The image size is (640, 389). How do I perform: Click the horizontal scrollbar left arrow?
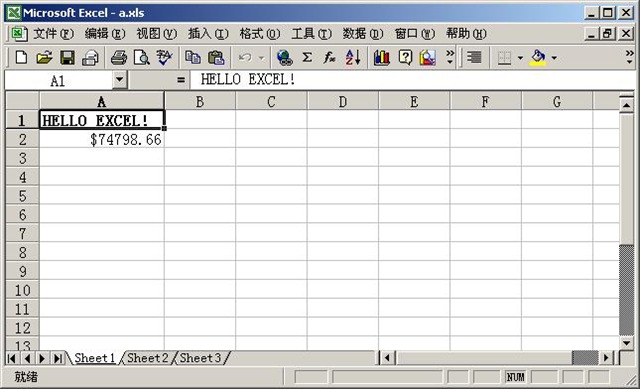(x=387, y=358)
